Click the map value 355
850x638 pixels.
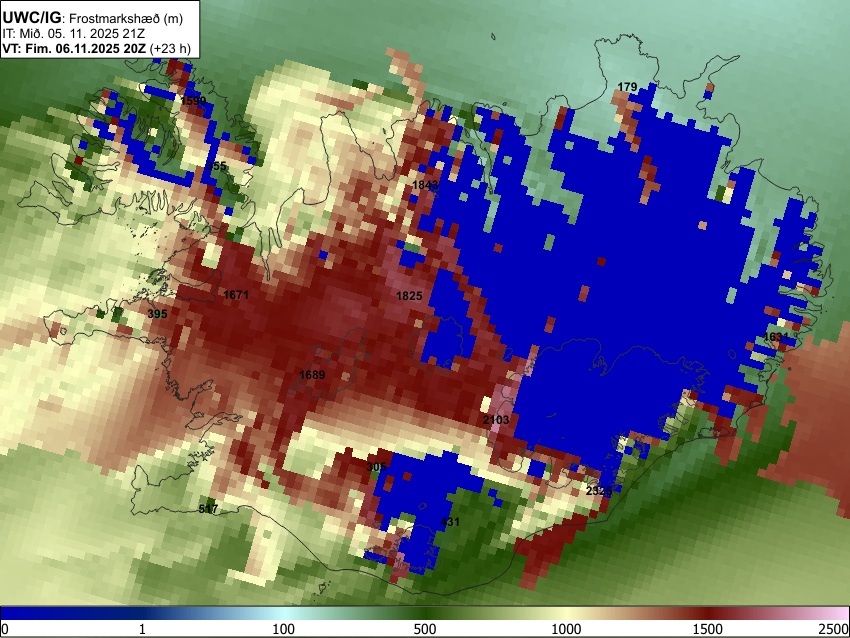[217, 166]
